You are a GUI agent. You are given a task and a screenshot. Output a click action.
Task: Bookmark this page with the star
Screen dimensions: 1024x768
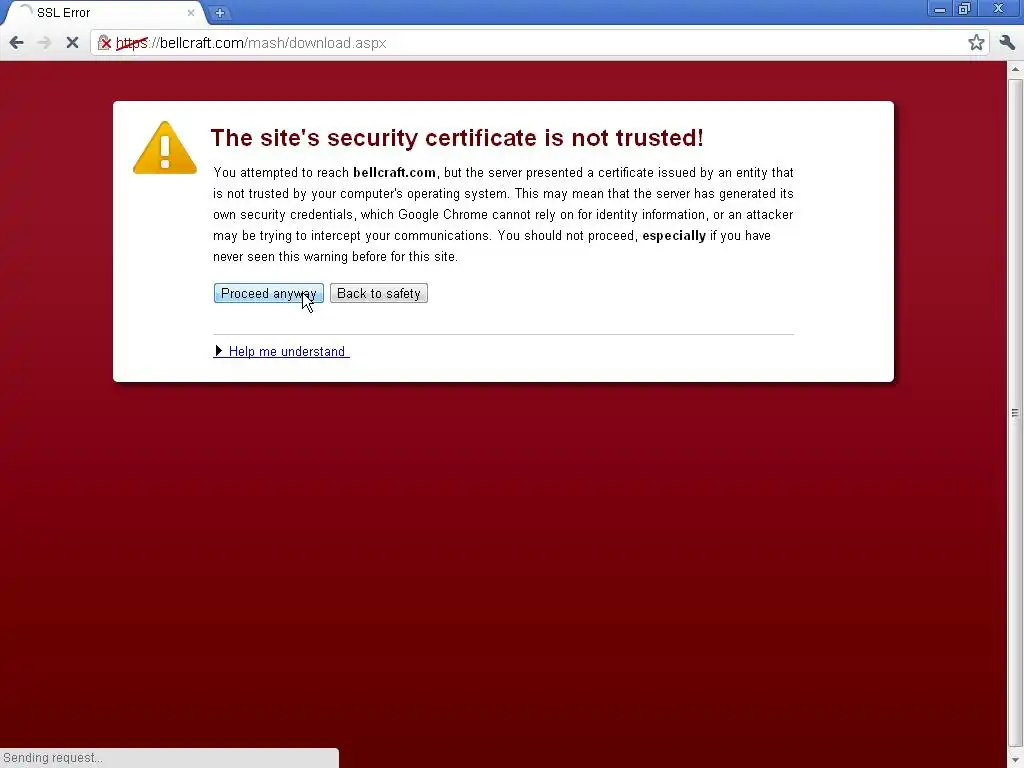[x=976, y=43]
